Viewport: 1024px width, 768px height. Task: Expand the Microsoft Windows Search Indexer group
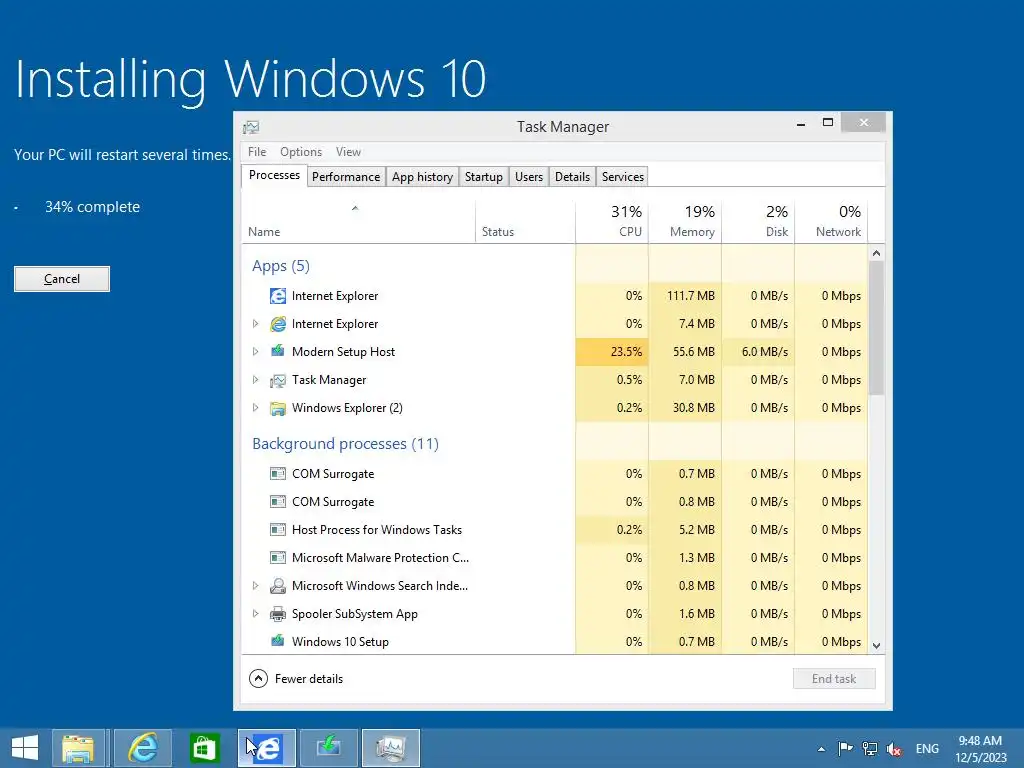click(x=255, y=586)
